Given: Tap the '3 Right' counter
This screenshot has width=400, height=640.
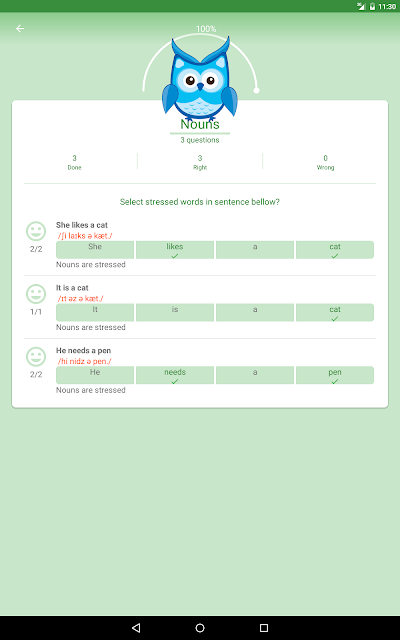Looking at the screenshot, I should 200,162.
